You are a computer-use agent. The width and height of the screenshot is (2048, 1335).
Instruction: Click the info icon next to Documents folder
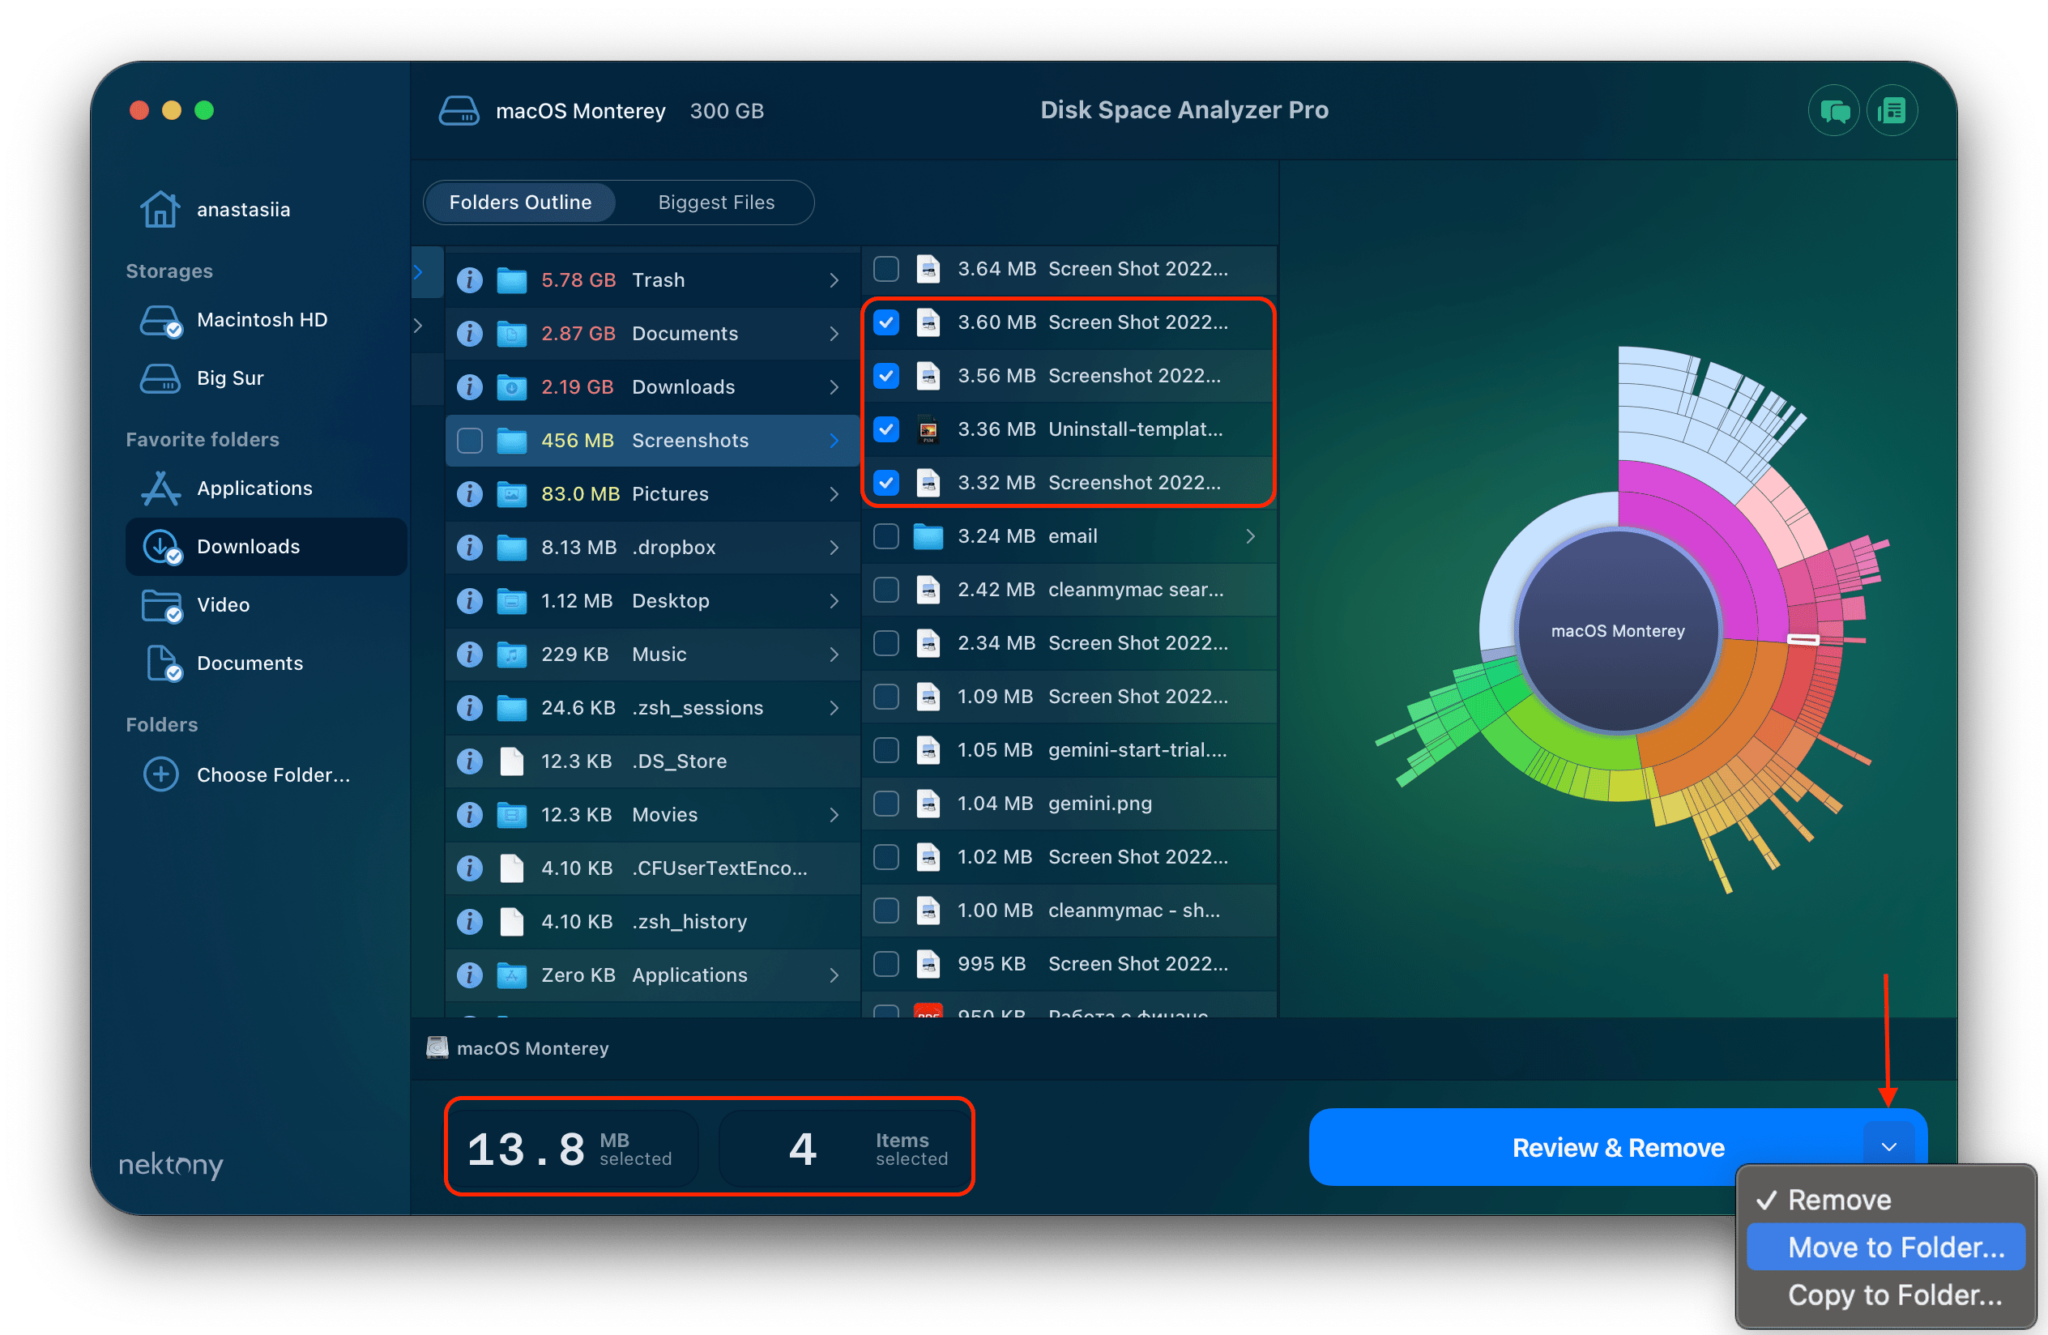[469, 333]
